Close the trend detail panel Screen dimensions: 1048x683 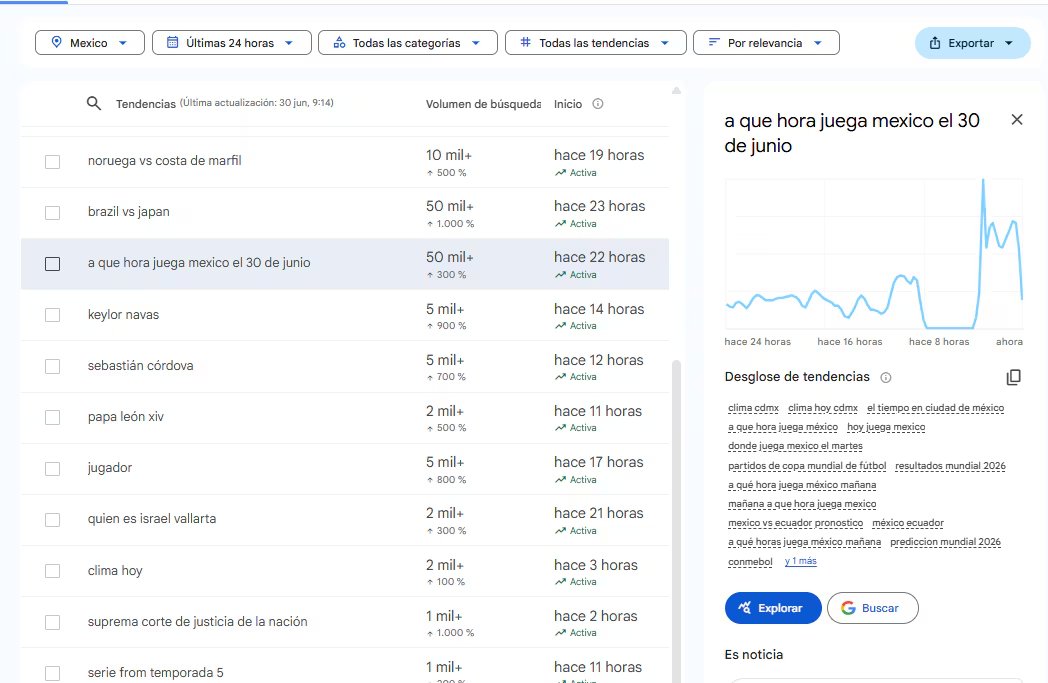[x=1017, y=120]
